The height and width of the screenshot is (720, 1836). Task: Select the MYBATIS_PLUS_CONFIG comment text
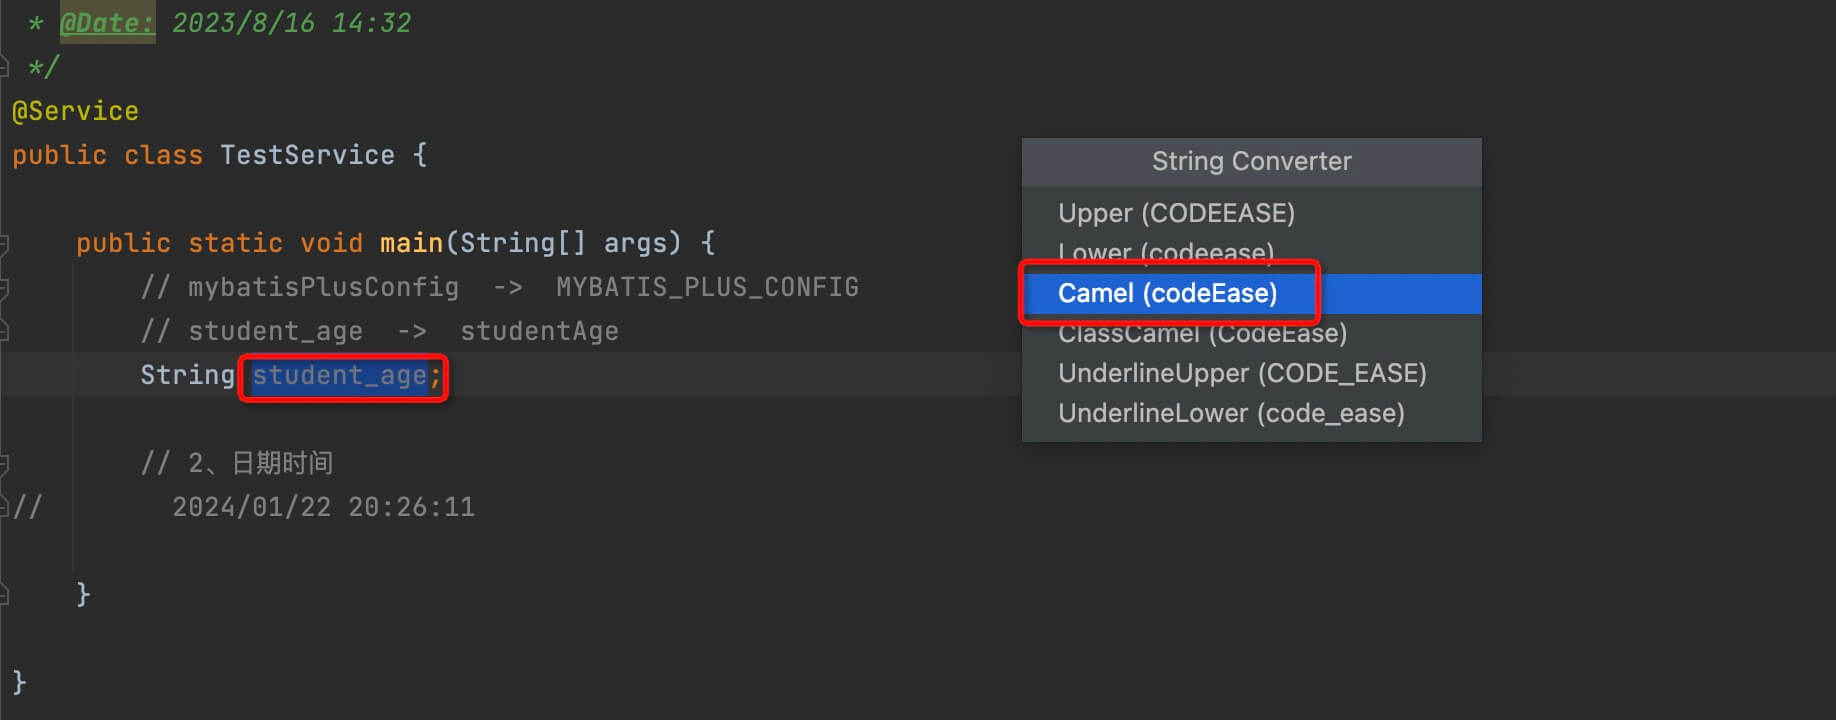pos(707,286)
